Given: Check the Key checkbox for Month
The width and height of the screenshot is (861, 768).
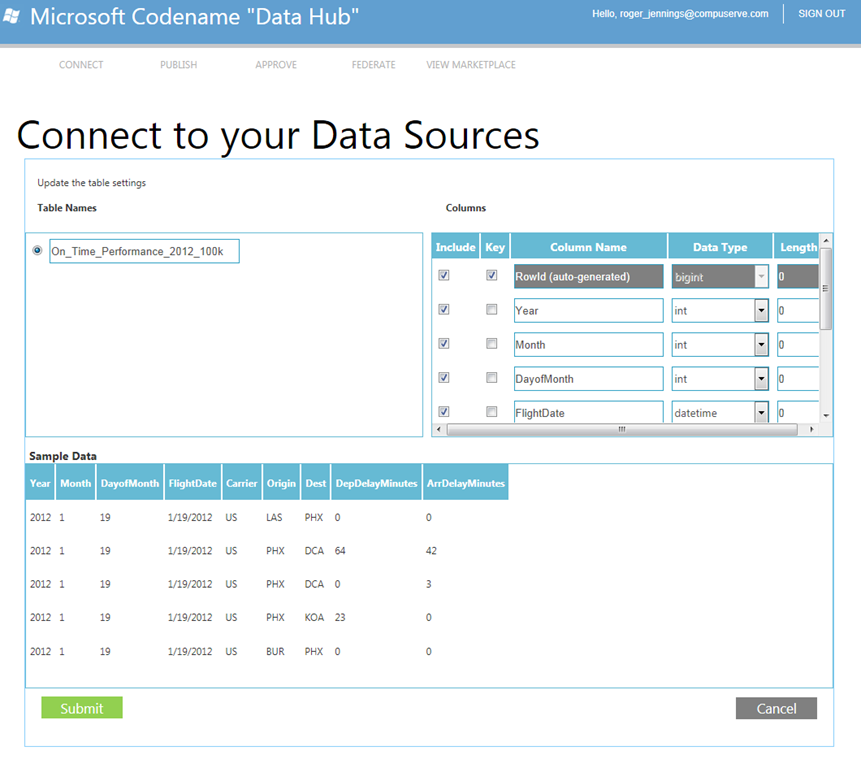Looking at the screenshot, I should click(x=491, y=344).
